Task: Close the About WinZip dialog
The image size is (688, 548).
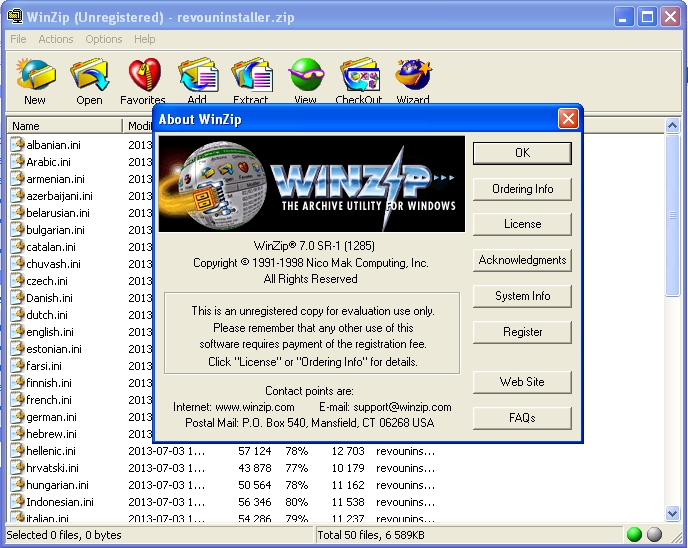Action: click(568, 119)
